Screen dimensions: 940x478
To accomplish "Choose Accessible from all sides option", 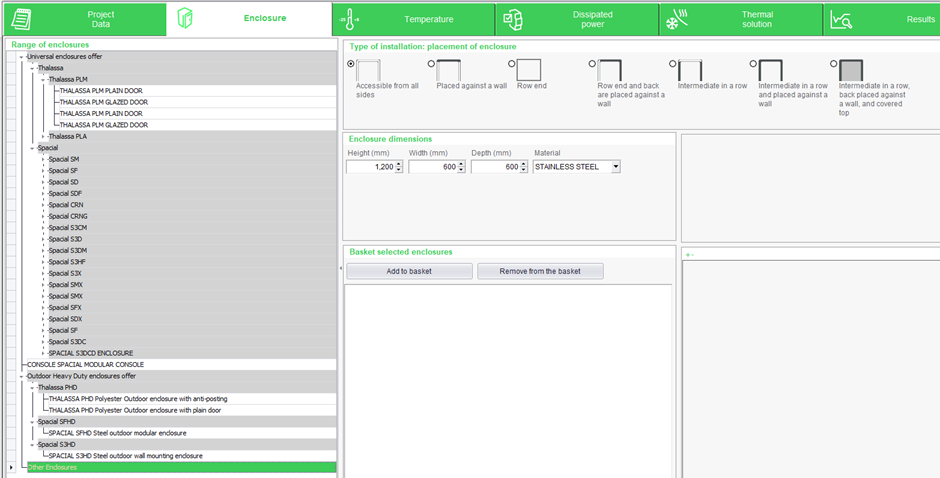I will point(351,63).
